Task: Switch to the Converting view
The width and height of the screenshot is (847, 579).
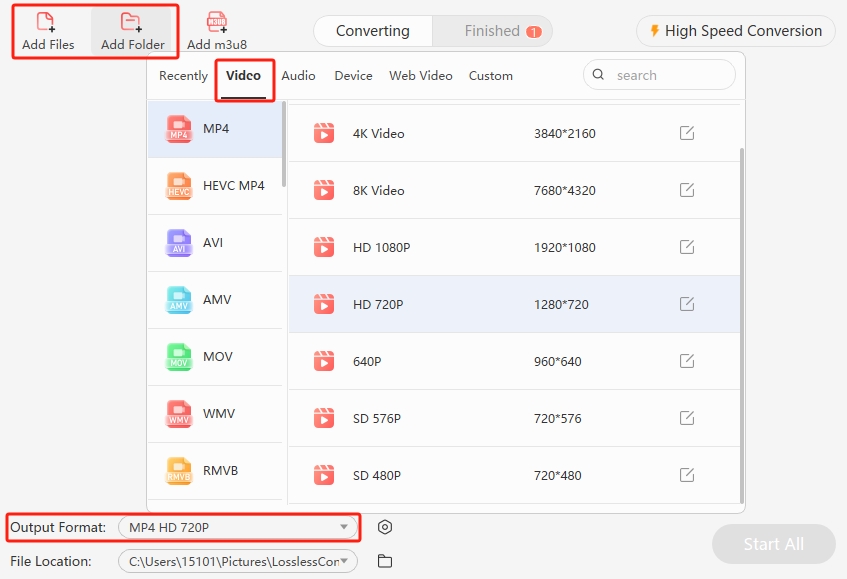Action: [x=372, y=31]
